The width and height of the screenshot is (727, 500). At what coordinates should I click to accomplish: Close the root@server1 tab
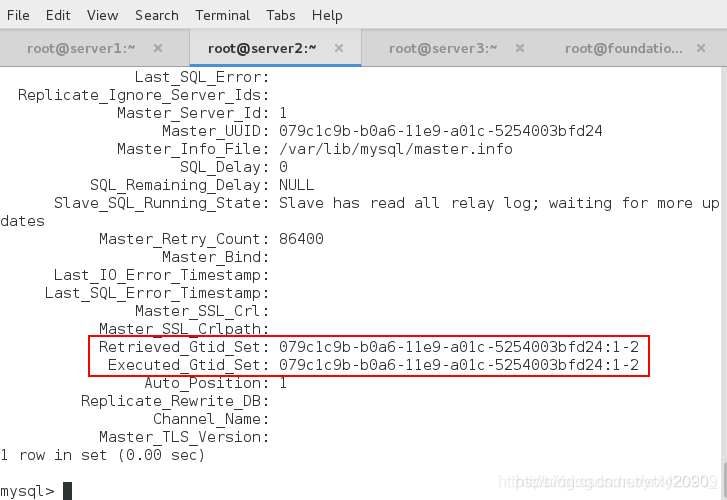click(158, 48)
